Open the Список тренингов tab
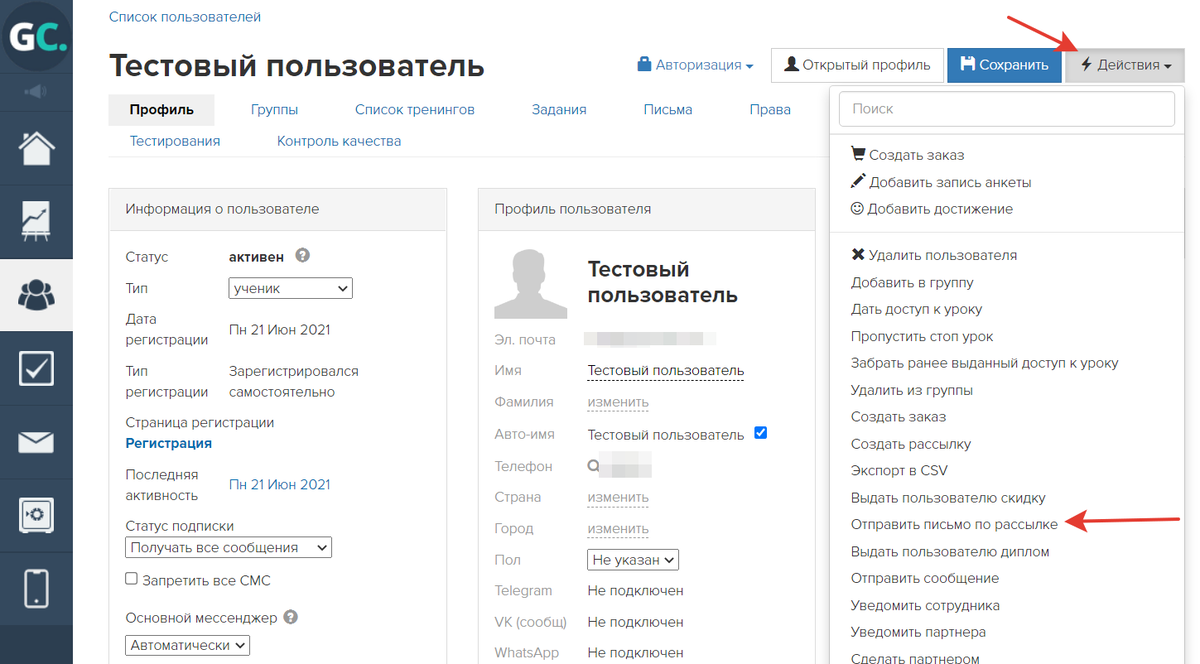This screenshot has width=1200, height=664. [415, 109]
